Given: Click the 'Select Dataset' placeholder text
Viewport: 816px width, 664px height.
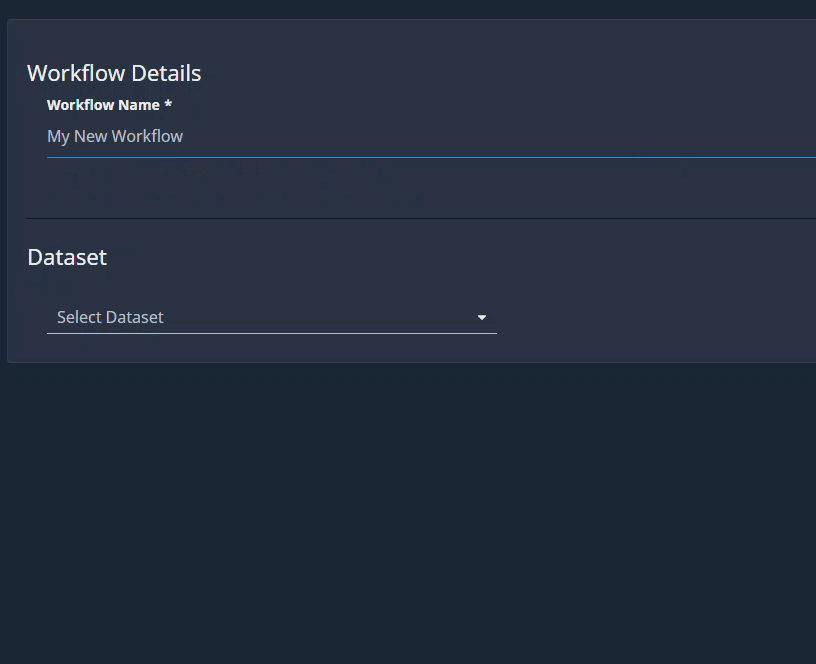Looking at the screenshot, I should point(110,317).
